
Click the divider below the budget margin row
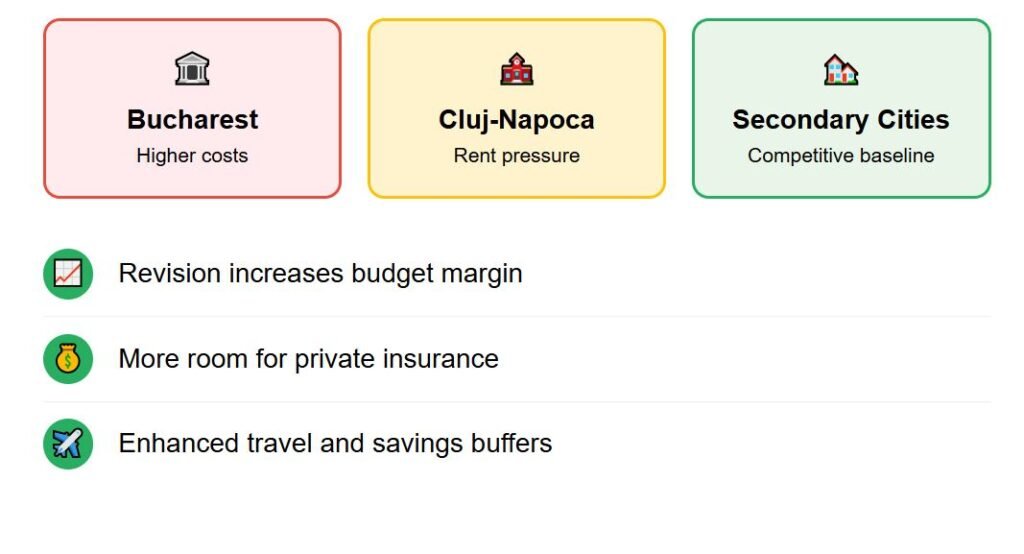pyautogui.click(x=517, y=316)
